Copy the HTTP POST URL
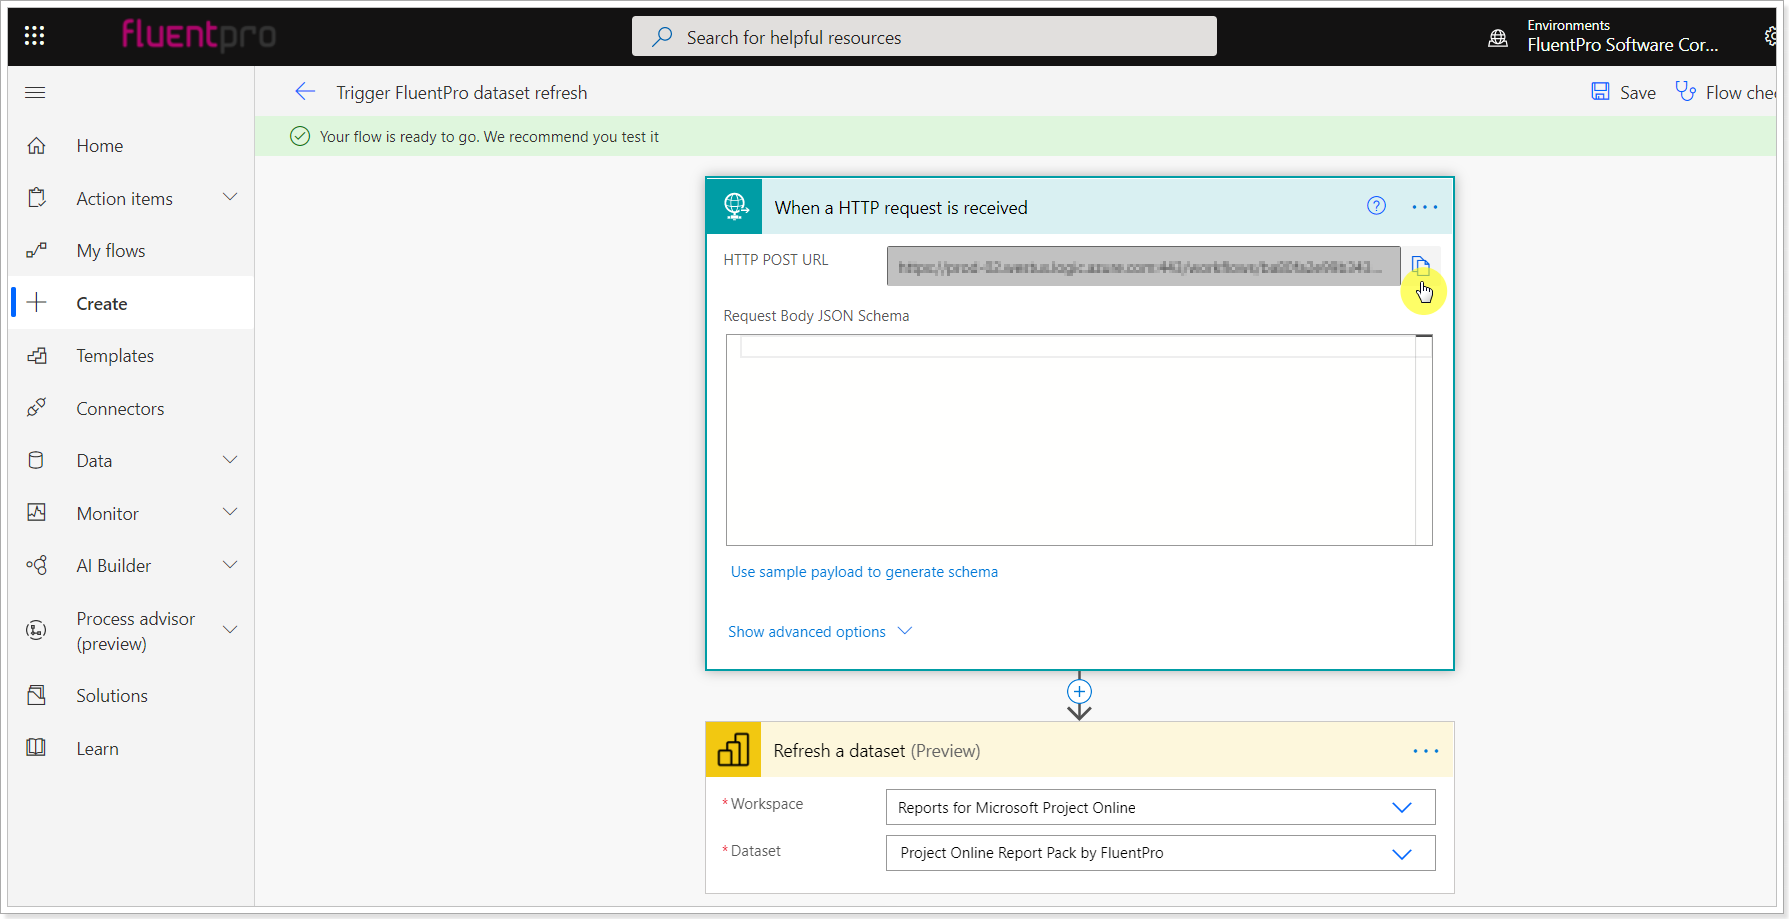 1421,266
